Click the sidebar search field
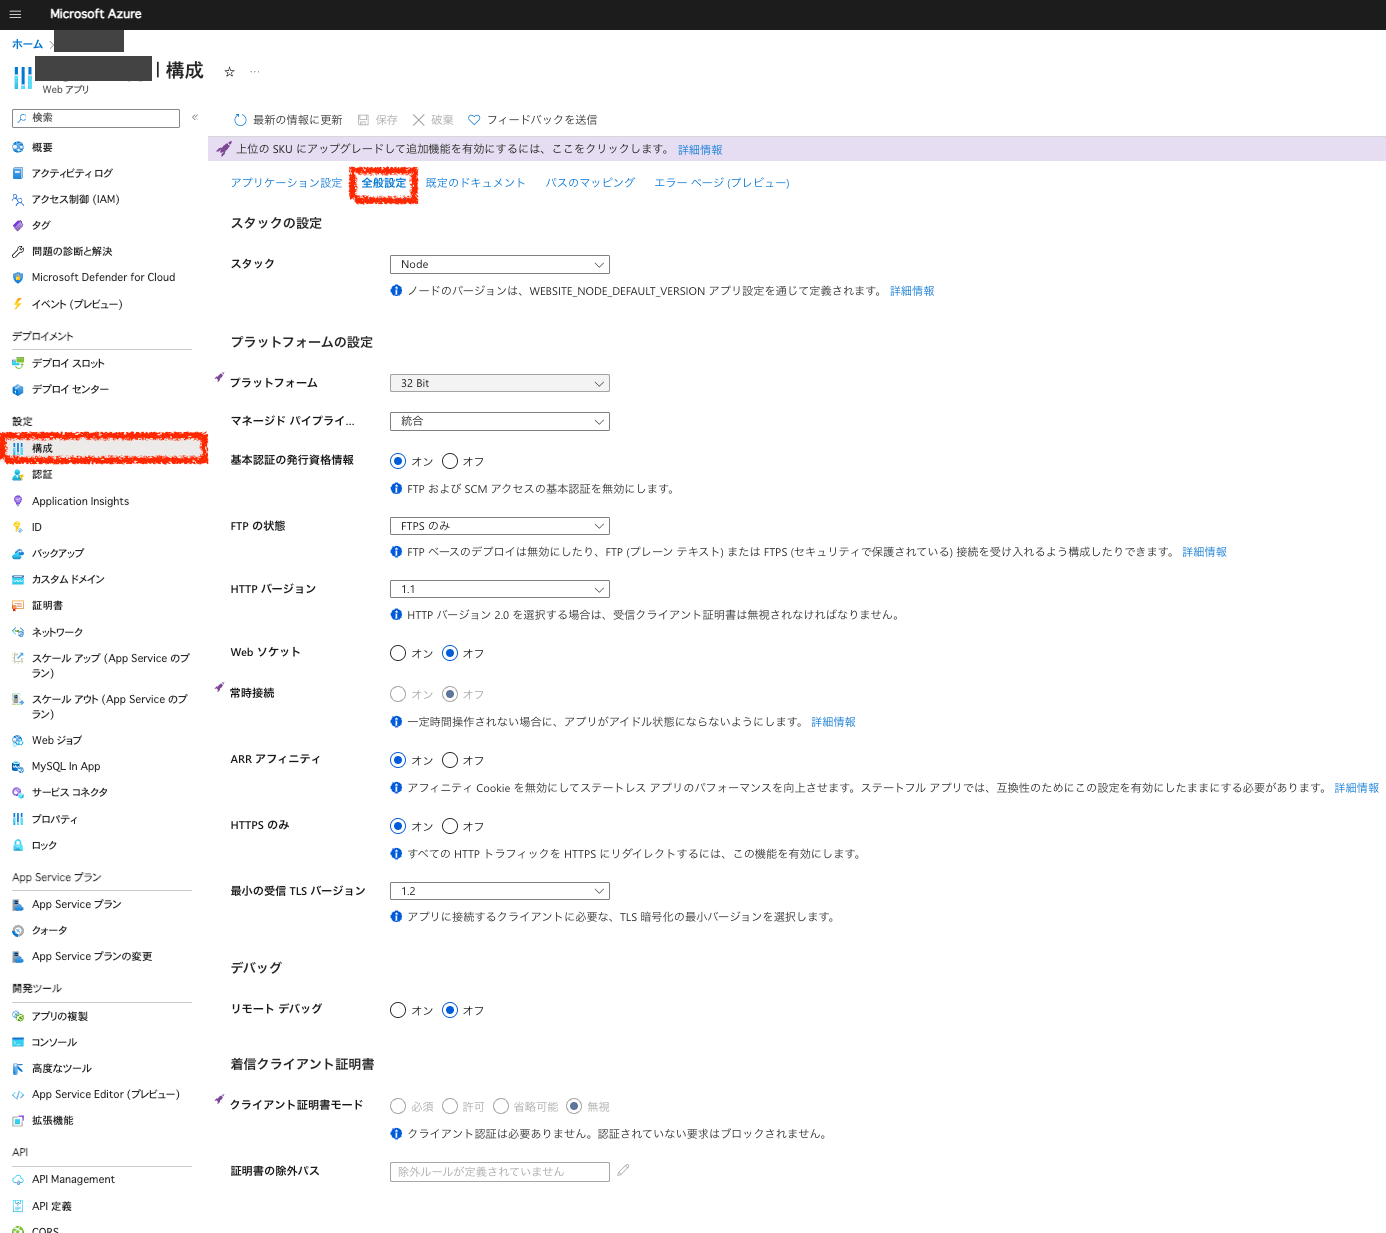 coord(96,118)
